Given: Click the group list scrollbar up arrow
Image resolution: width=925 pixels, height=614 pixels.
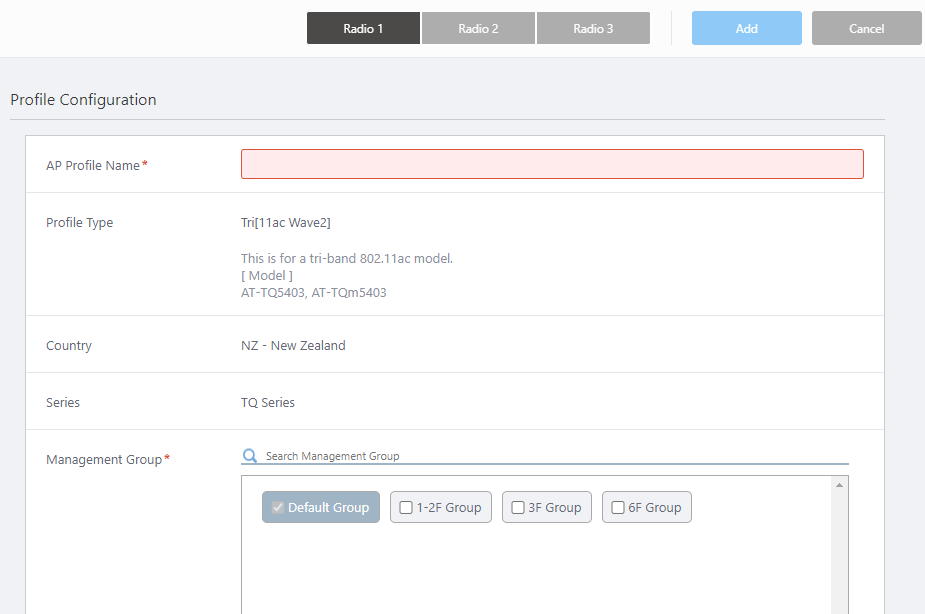Looking at the screenshot, I should pyautogui.click(x=839, y=485).
